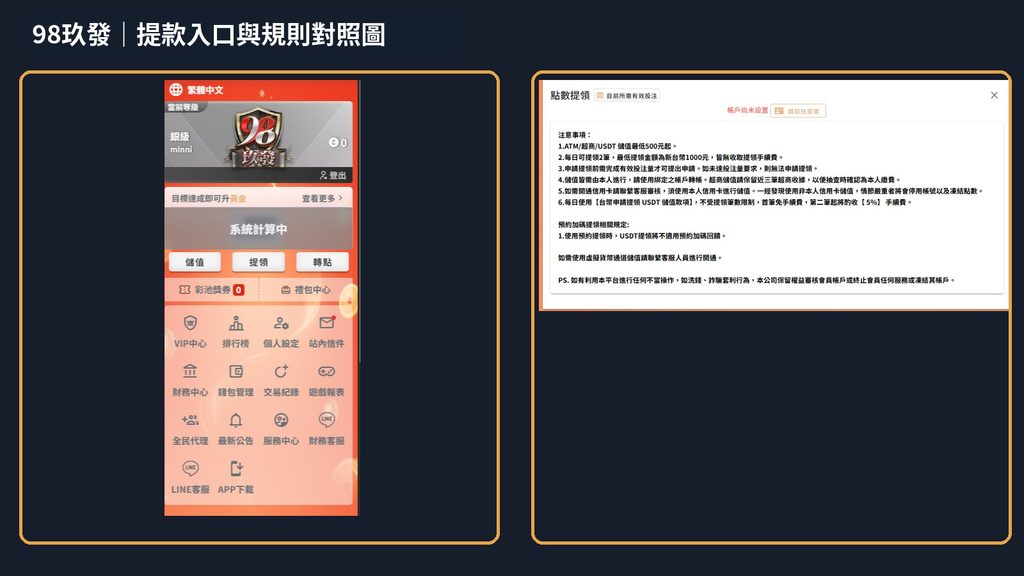The image size is (1024, 576).
Task: Open the 財務客服 LINE icon
Action: pos(327,419)
